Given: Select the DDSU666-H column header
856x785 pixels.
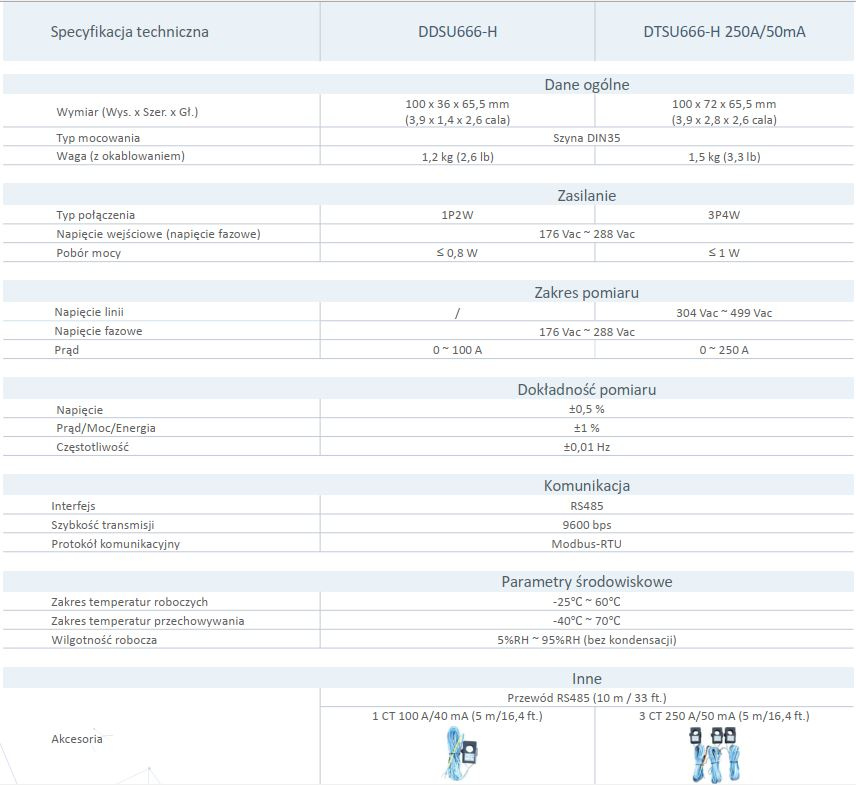Looking at the screenshot, I should (457, 32).
